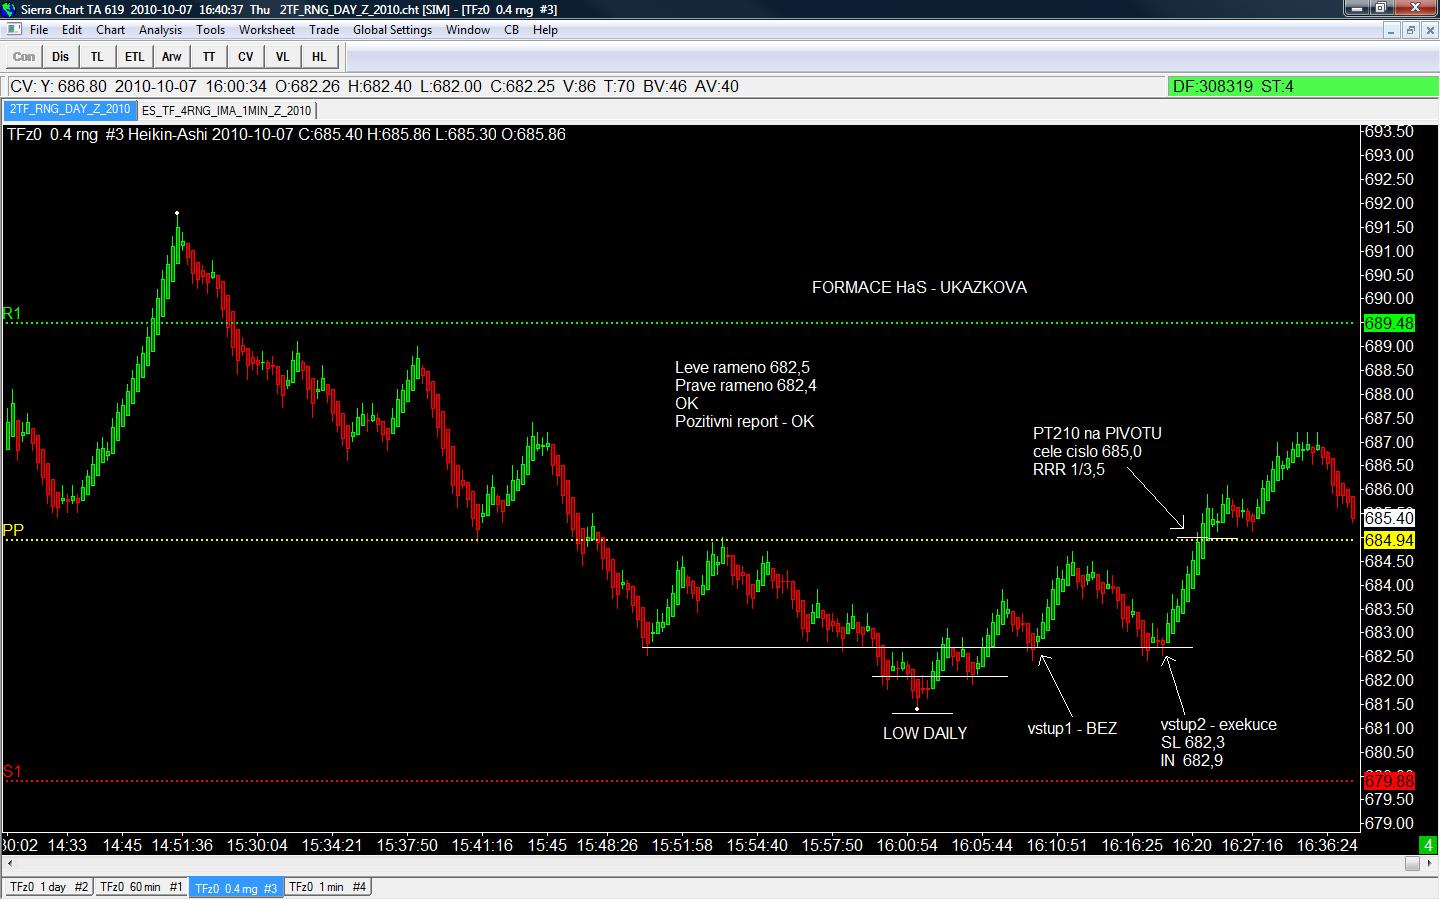Click the green 689.48 price label

(x=1390, y=323)
